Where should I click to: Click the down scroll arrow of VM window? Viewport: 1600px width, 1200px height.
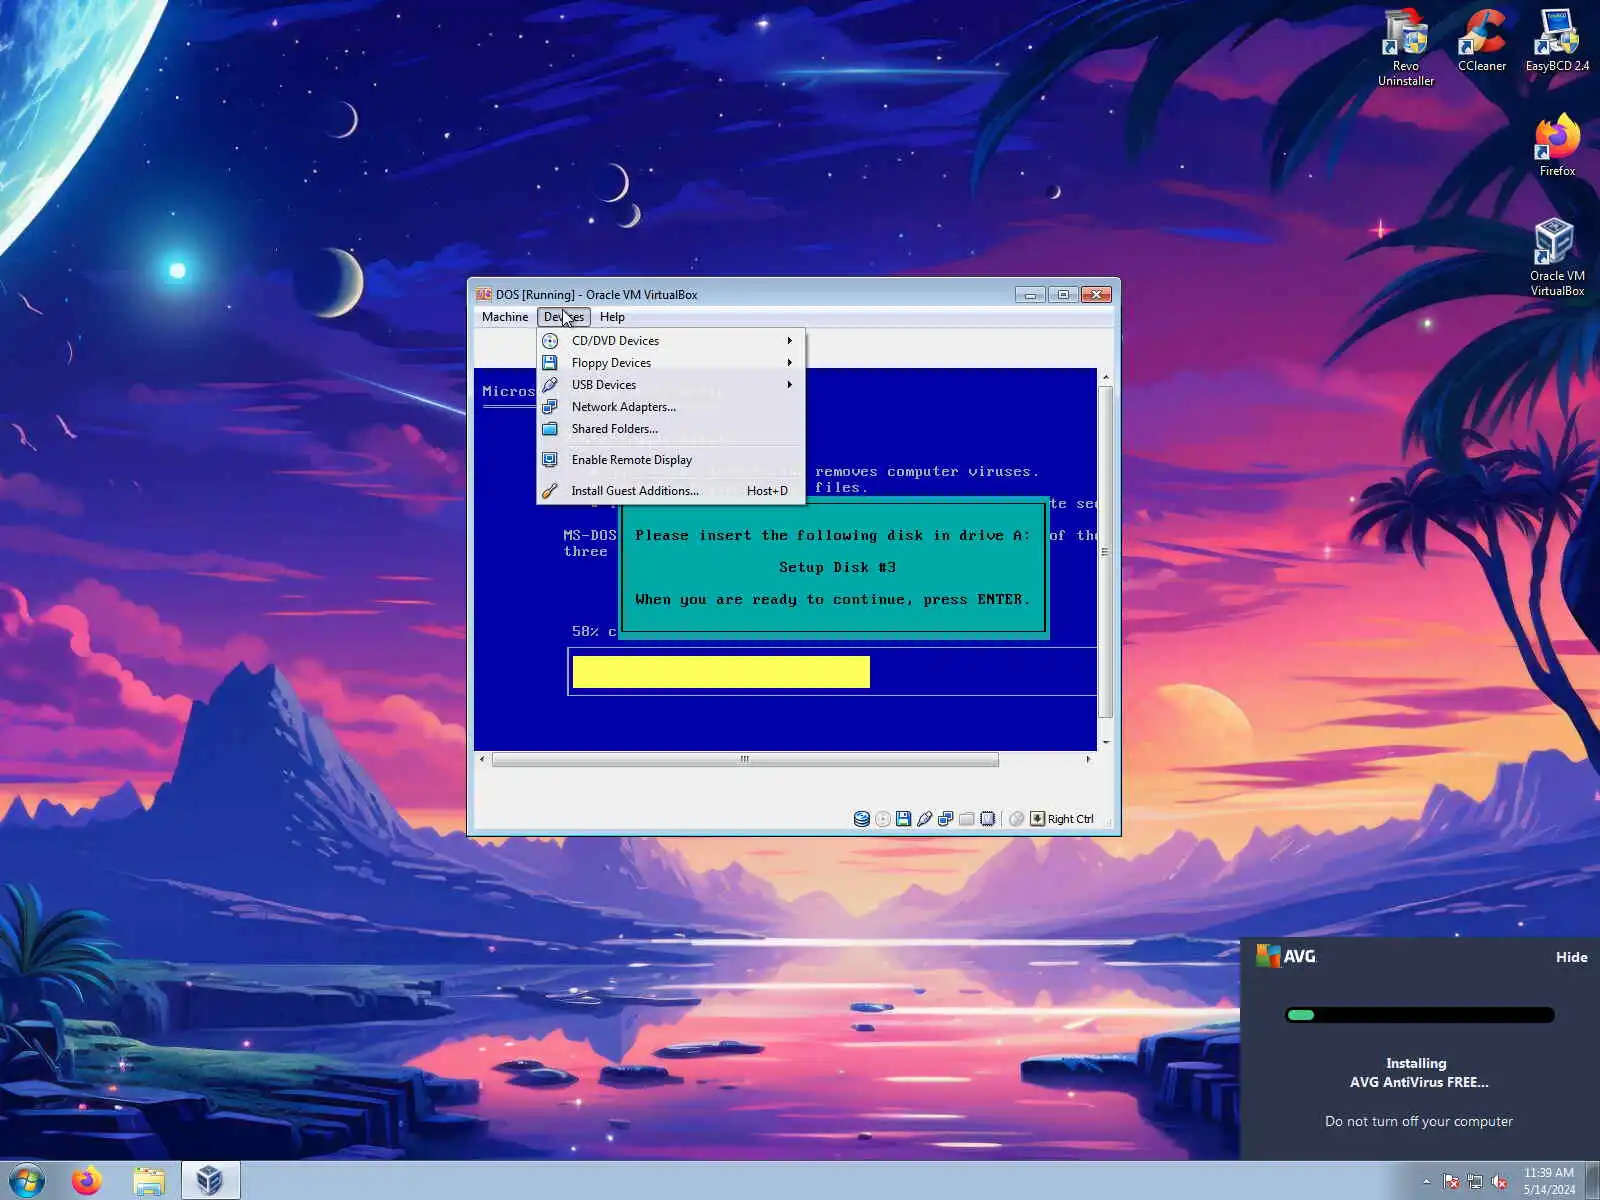pyautogui.click(x=1105, y=743)
